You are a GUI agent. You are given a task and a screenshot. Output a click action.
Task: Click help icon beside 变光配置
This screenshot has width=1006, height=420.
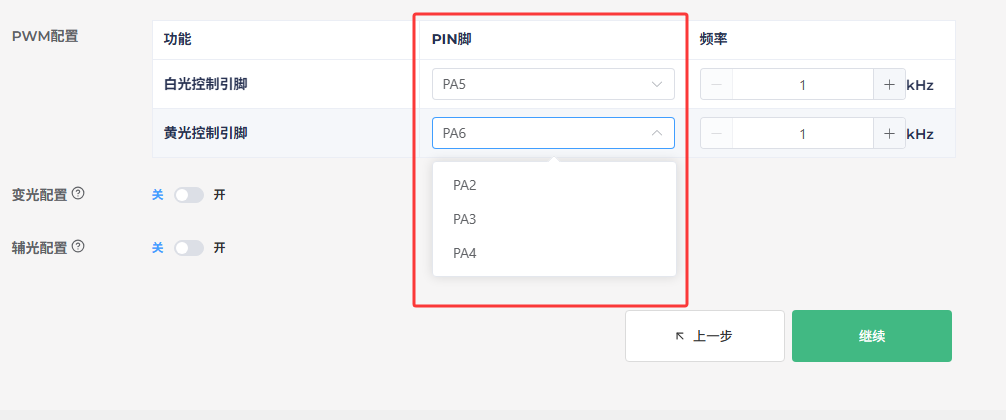click(78, 193)
